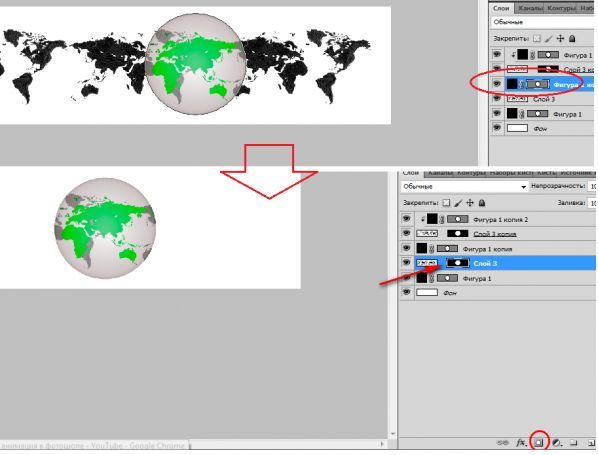Hide the Слой 3 layer in upper panel
Image resolution: width=598 pixels, height=455 pixels.
point(497,99)
